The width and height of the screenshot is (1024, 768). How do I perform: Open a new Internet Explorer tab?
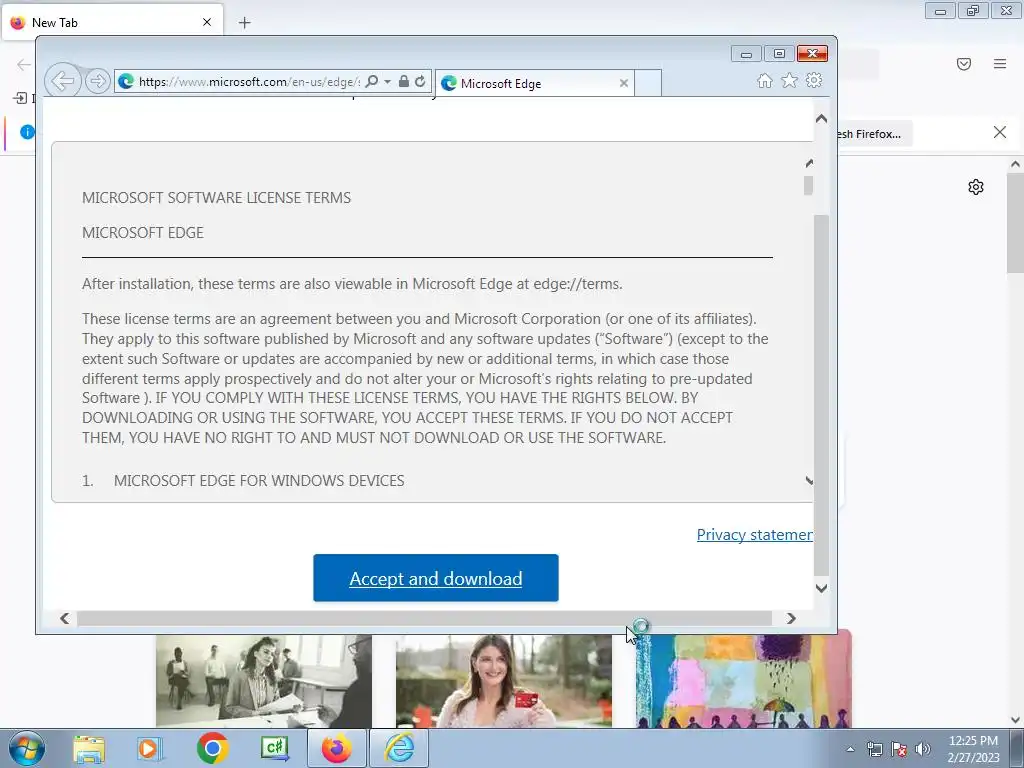(648, 84)
